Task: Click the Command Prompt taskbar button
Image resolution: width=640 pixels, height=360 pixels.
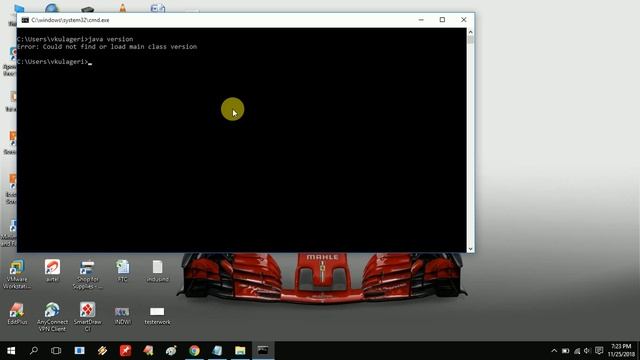Action: click(263, 351)
